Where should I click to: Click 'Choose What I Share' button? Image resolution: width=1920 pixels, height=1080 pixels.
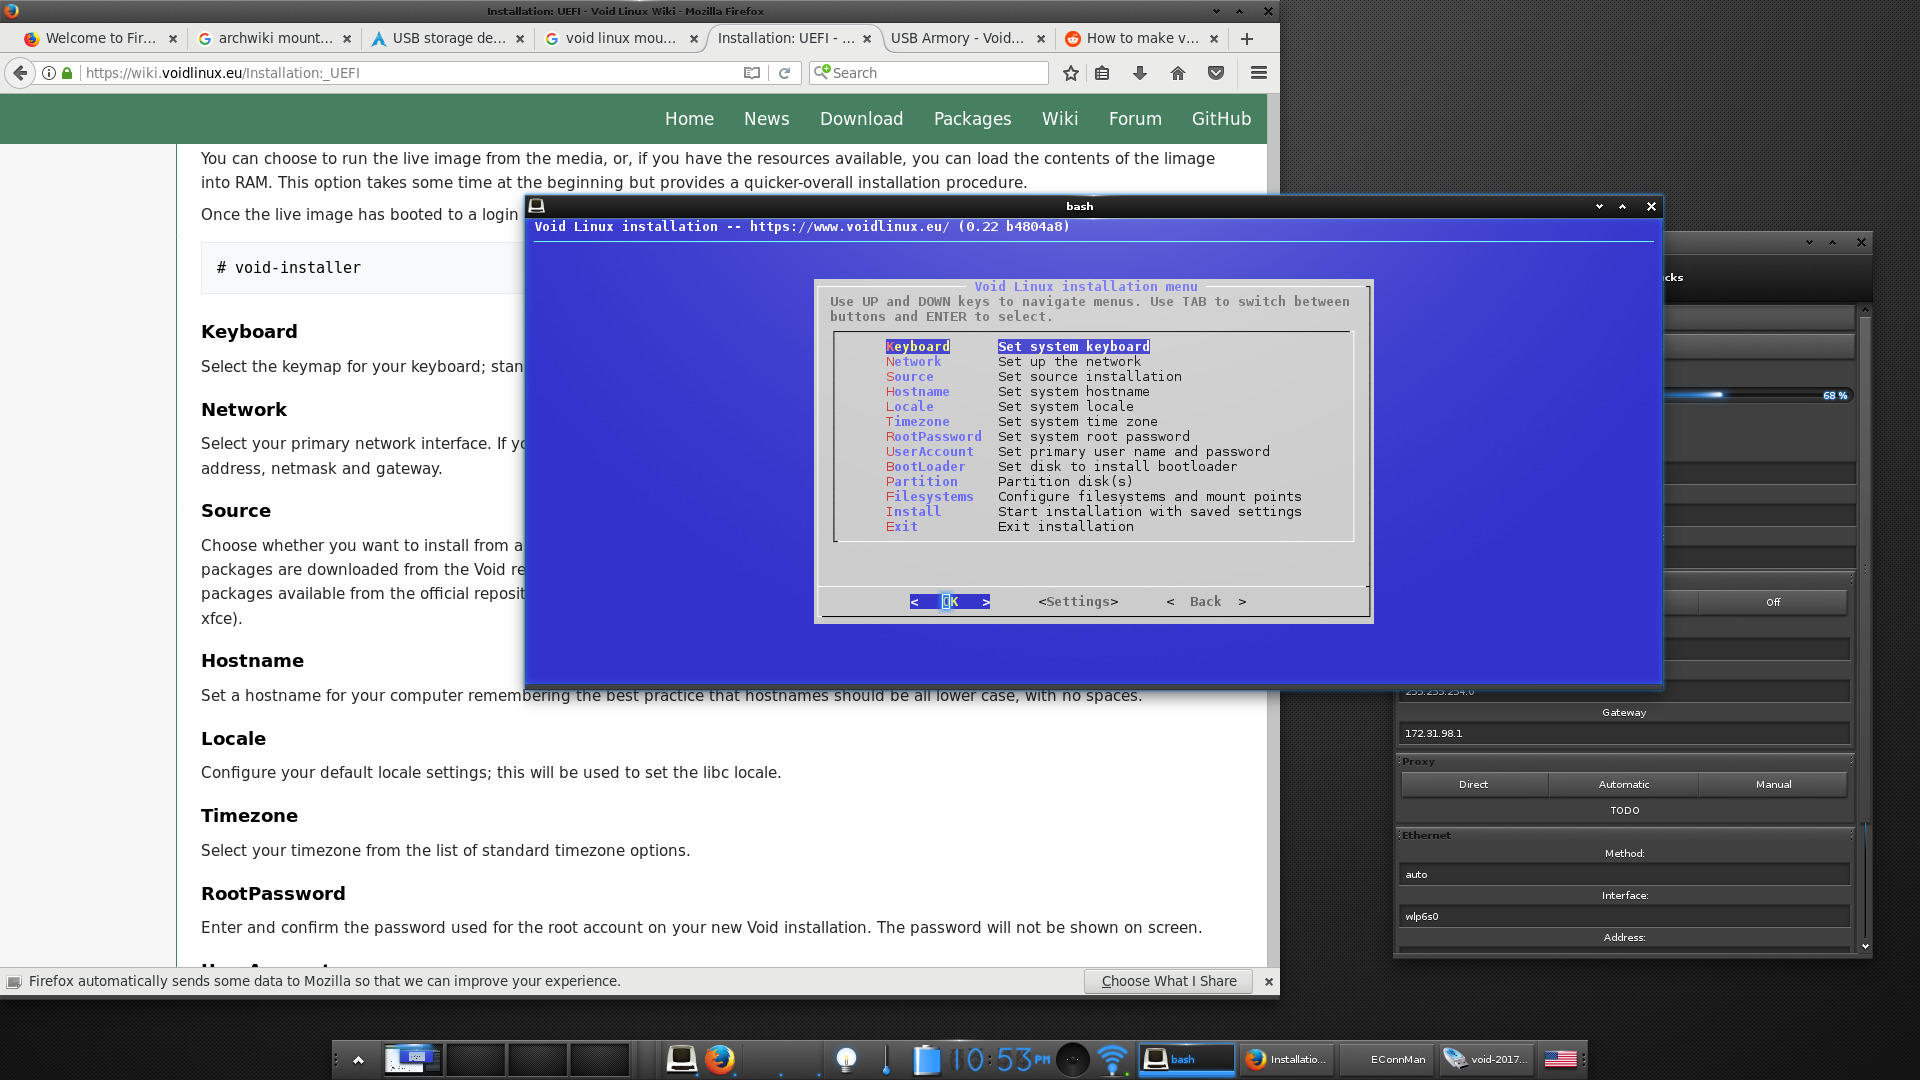tap(1169, 982)
